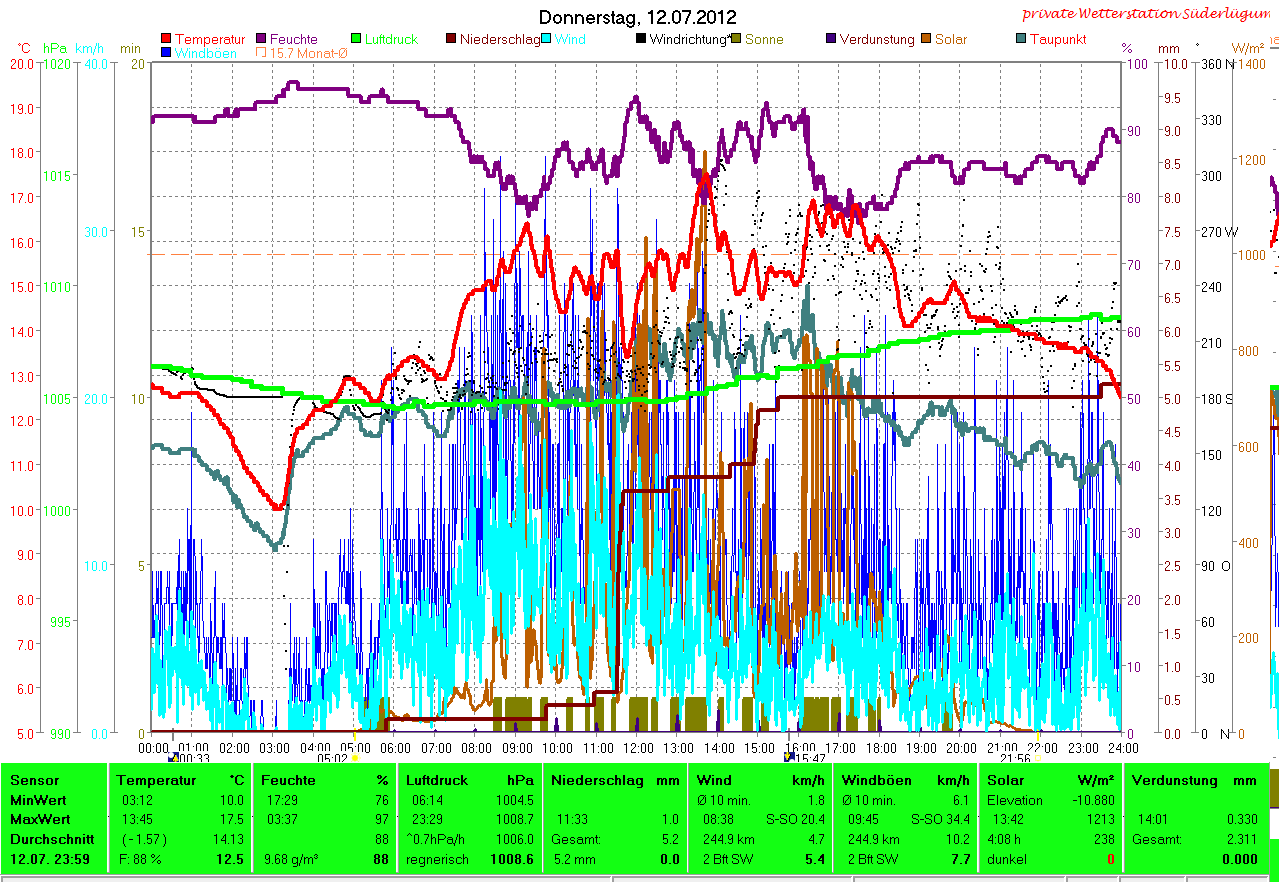The height and width of the screenshot is (882, 1280).
Task: Click the olive Sonne legend square
Action: [x=737, y=40]
